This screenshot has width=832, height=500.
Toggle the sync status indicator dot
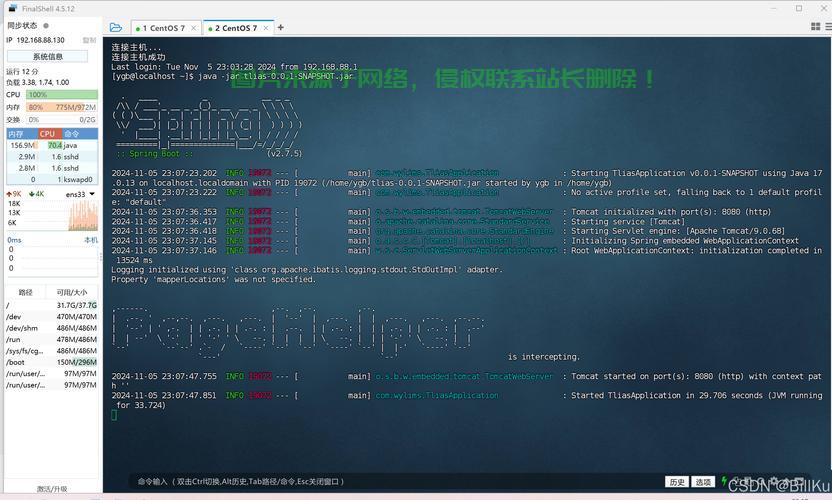click(46, 25)
